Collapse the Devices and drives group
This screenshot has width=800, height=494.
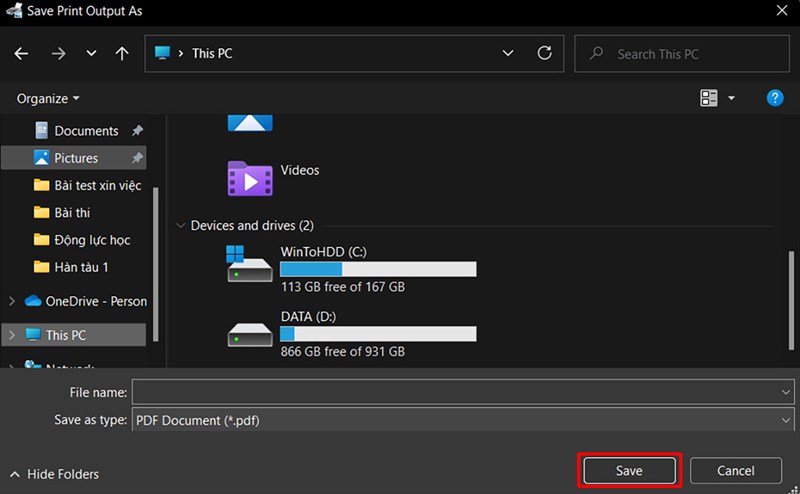[x=180, y=226]
